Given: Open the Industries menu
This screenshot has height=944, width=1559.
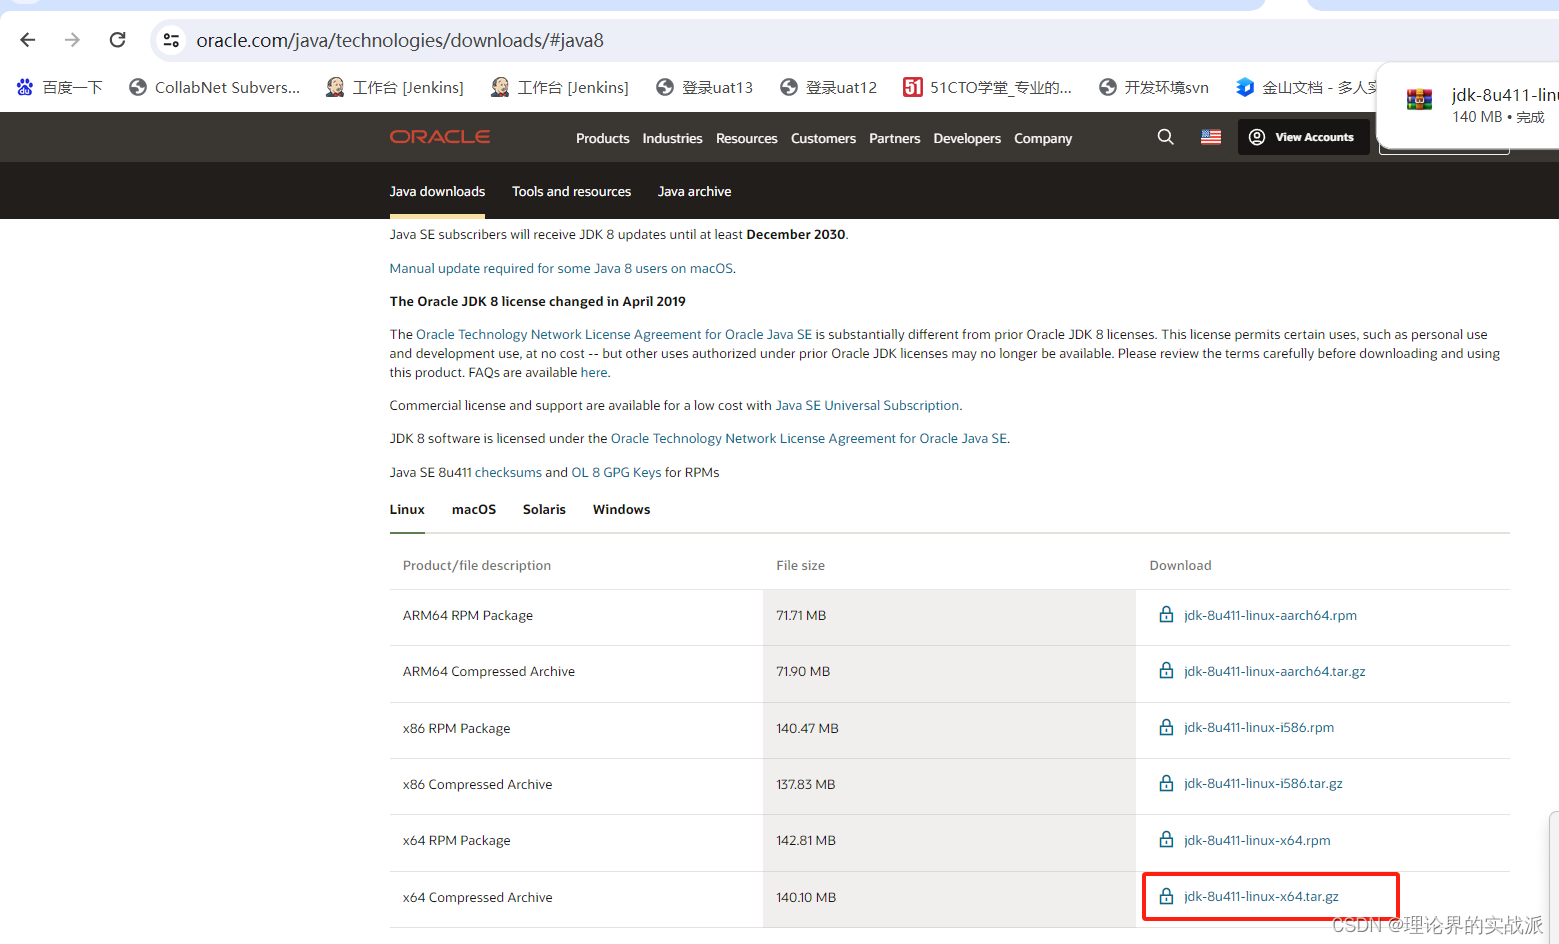Looking at the screenshot, I should [x=672, y=138].
